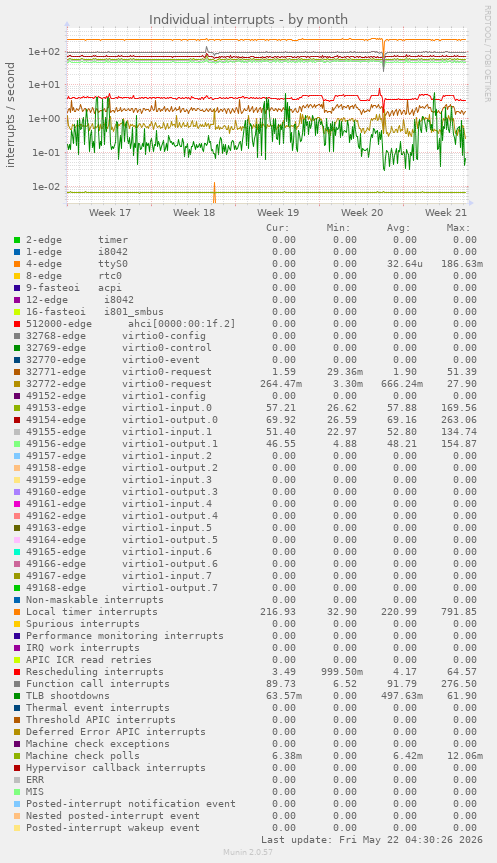This screenshot has width=497, height=863.
Task: Click the 1e+02 y-axis tick label
Action: [45, 52]
